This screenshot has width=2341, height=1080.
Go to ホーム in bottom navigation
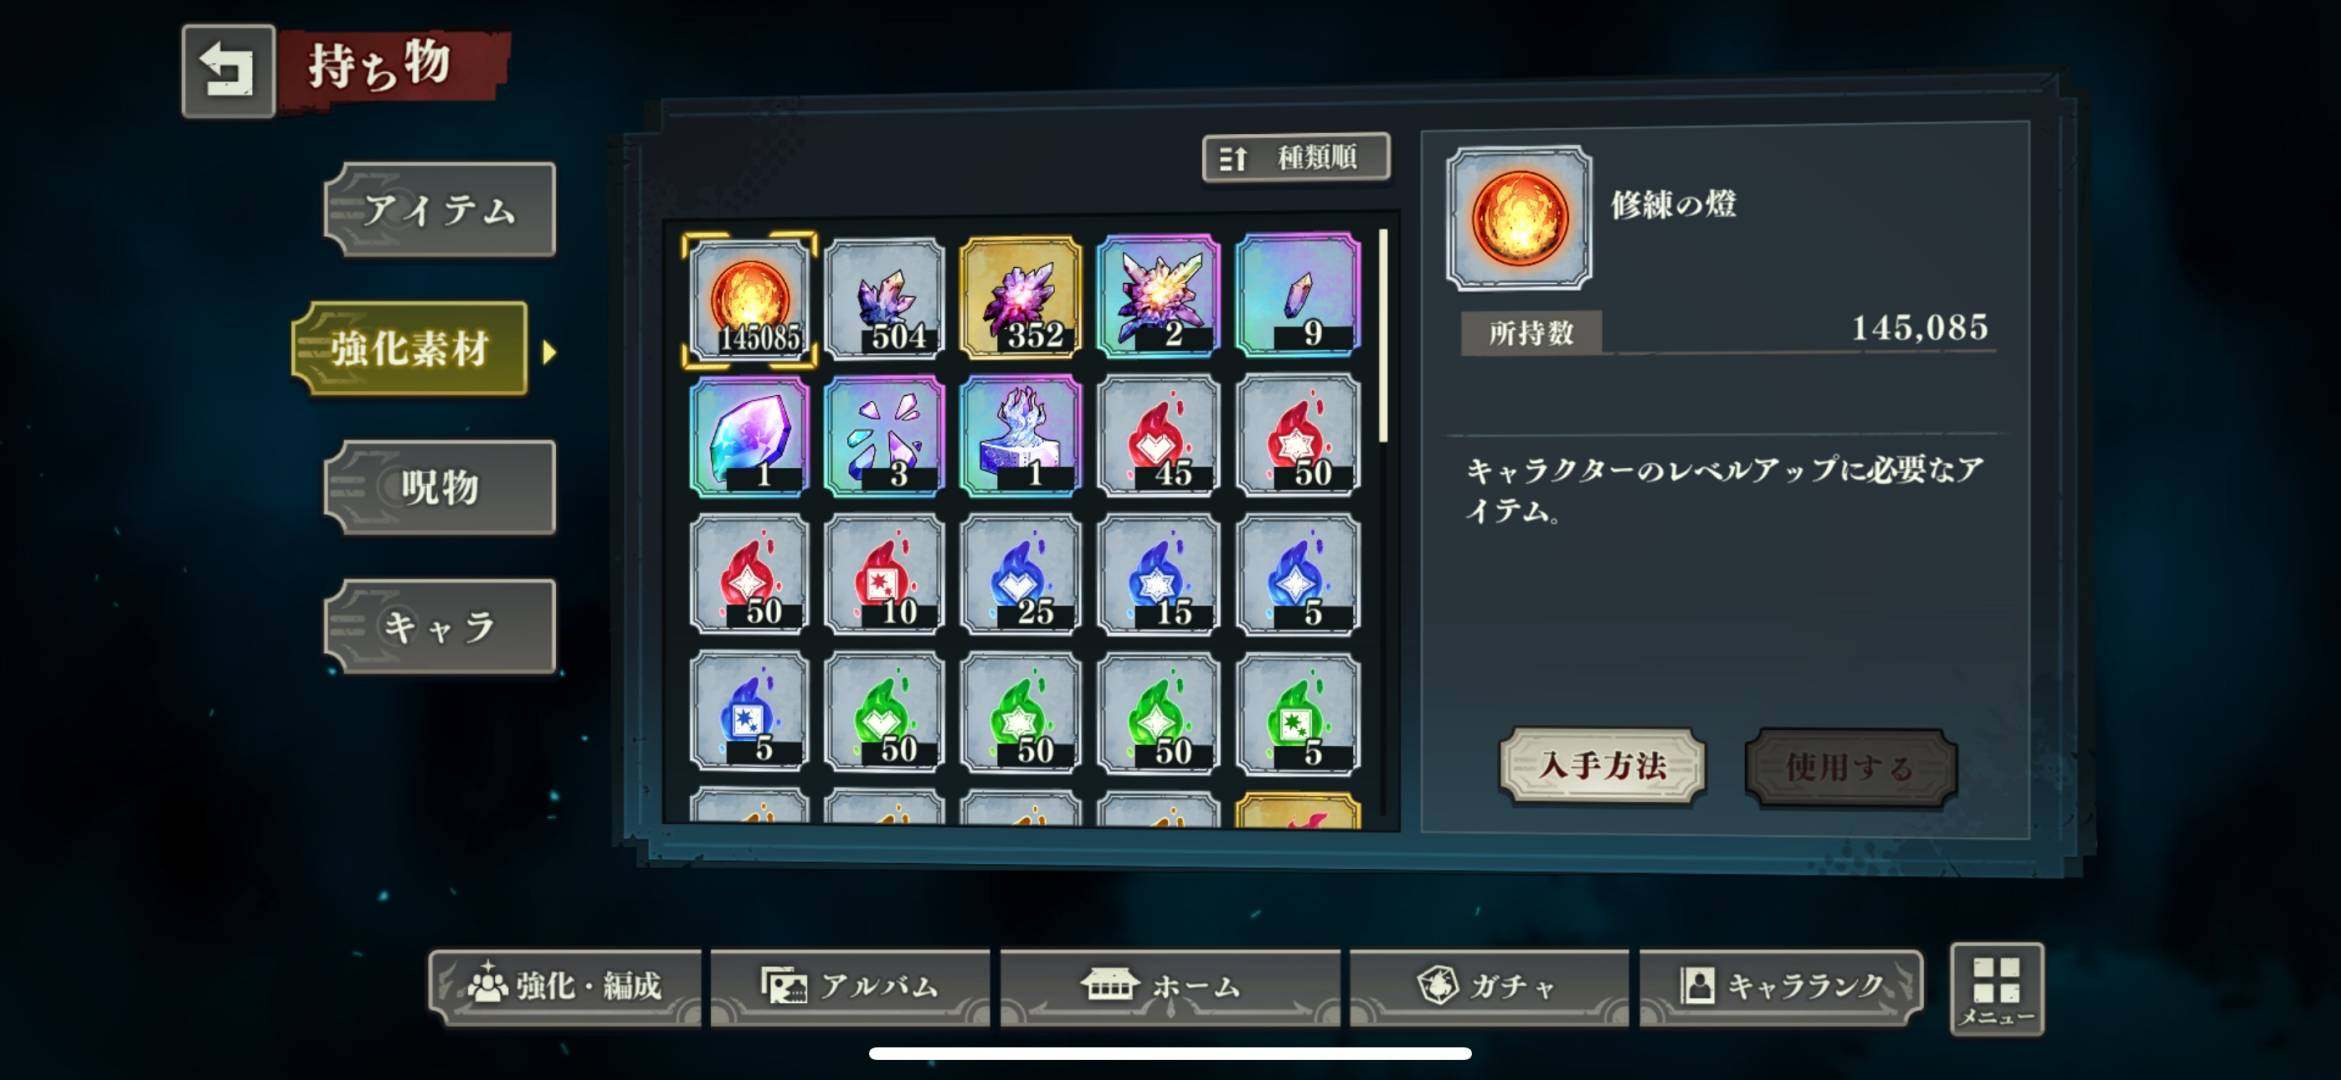click(1170, 988)
